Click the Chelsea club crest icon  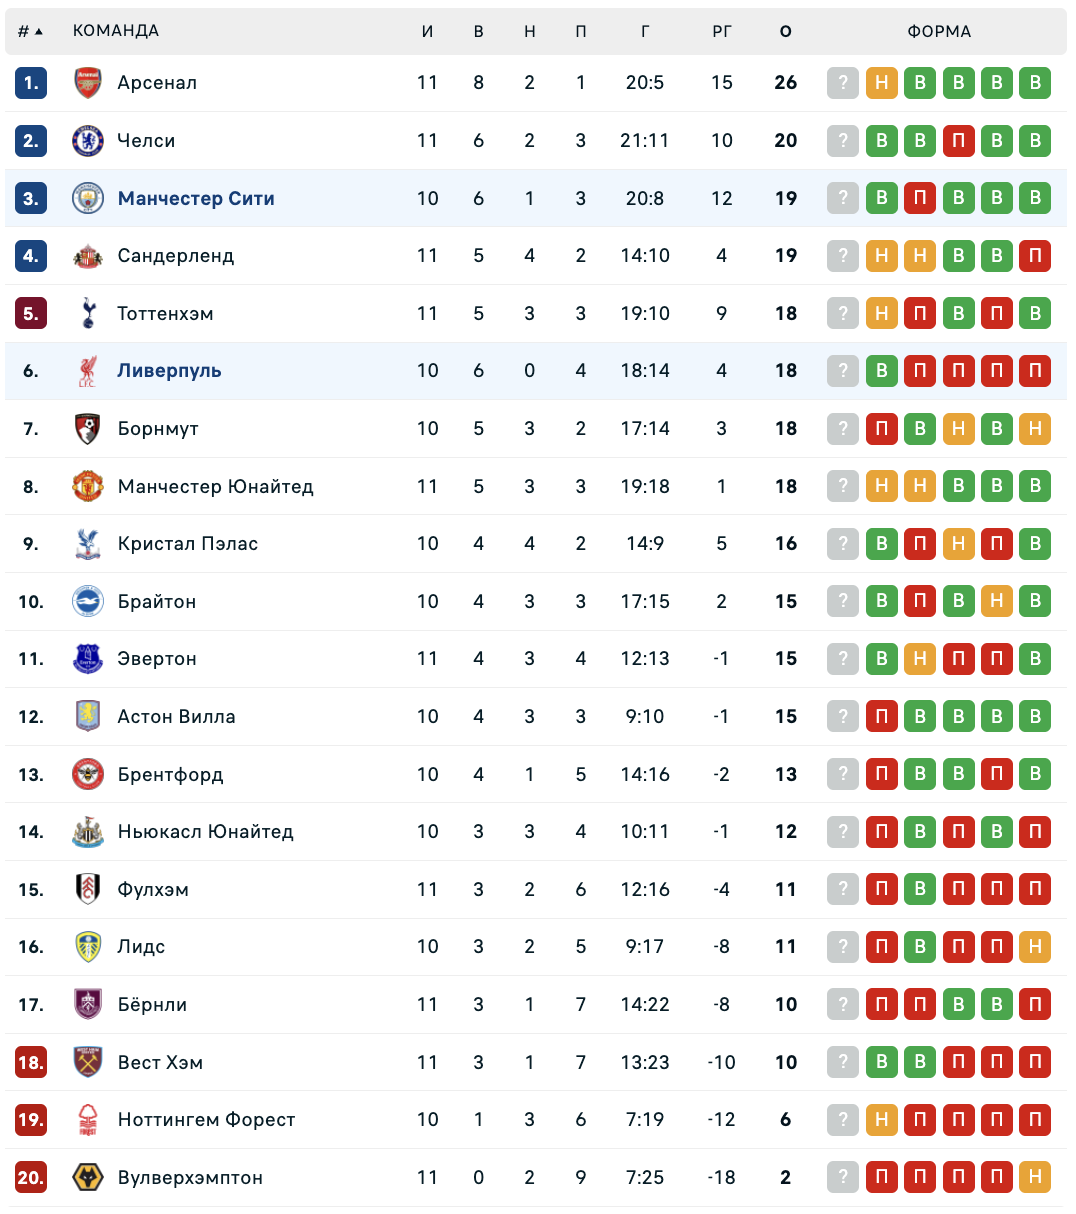click(x=88, y=141)
